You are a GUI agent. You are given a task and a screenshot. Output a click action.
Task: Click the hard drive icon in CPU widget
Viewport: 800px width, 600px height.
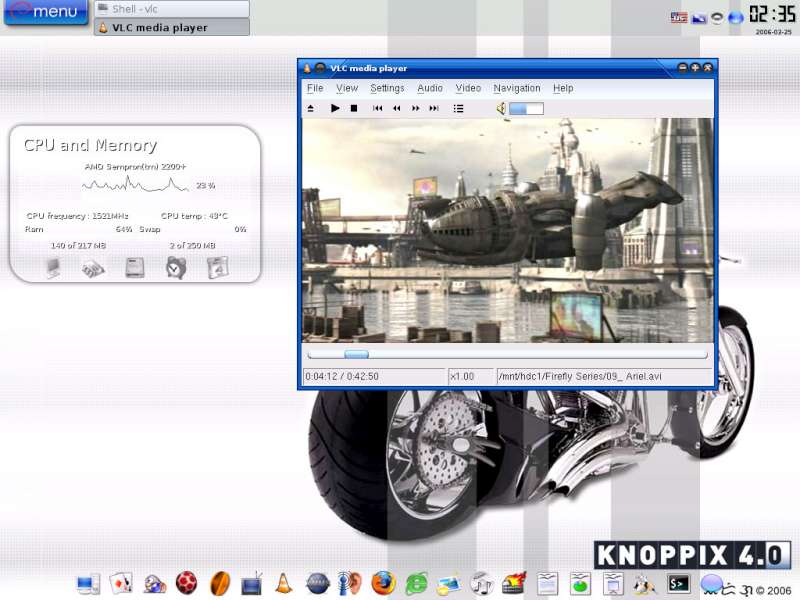click(x=135, y=268)
